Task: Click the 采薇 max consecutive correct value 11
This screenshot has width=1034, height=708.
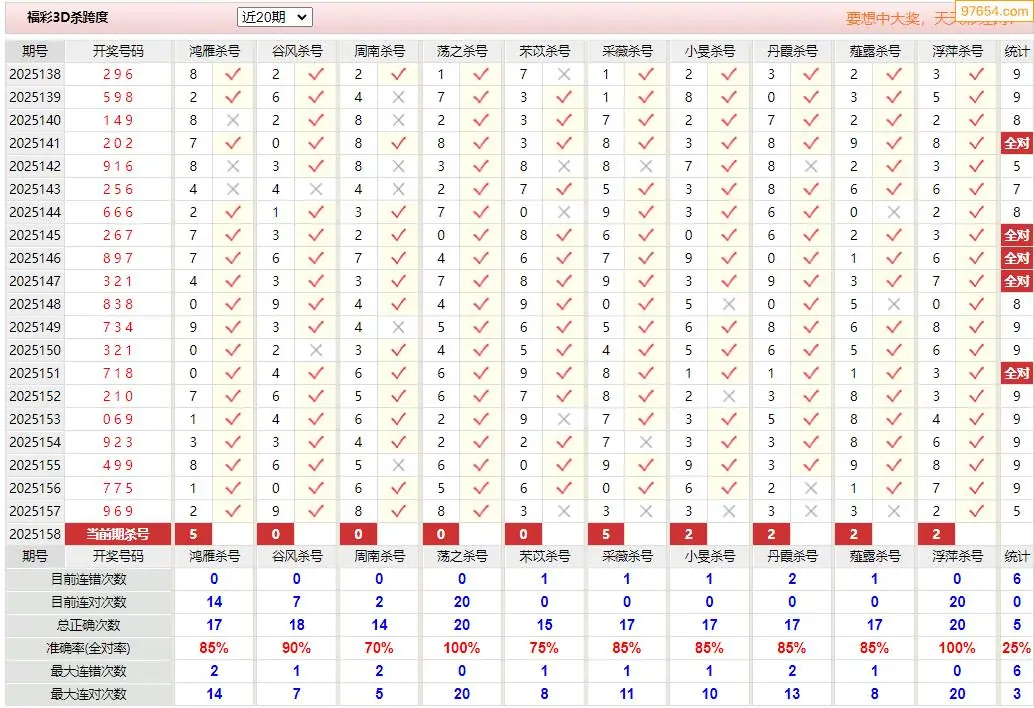Action: (626, 694)
